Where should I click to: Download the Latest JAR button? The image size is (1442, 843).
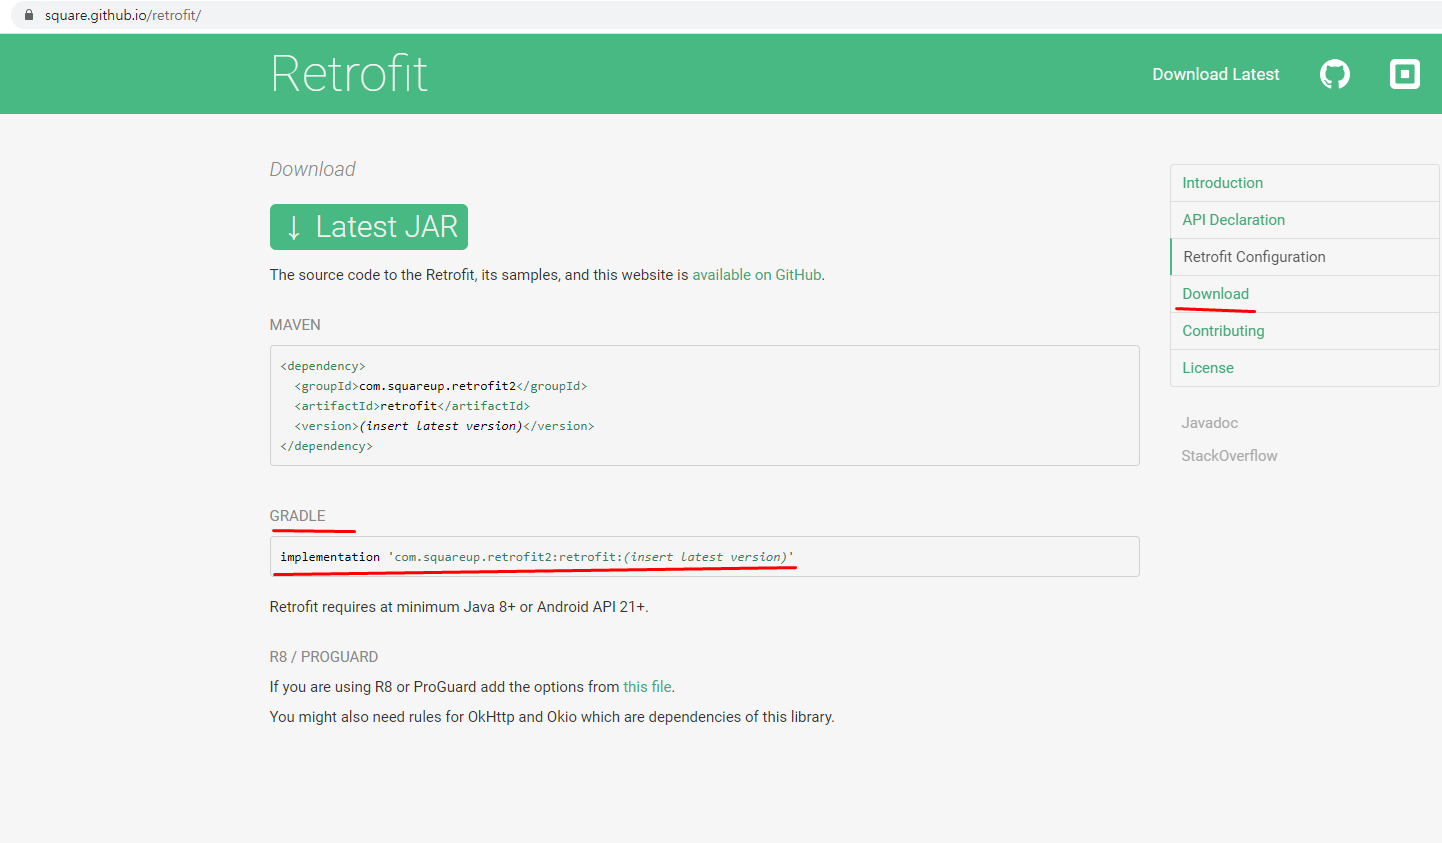click(369, 227)
